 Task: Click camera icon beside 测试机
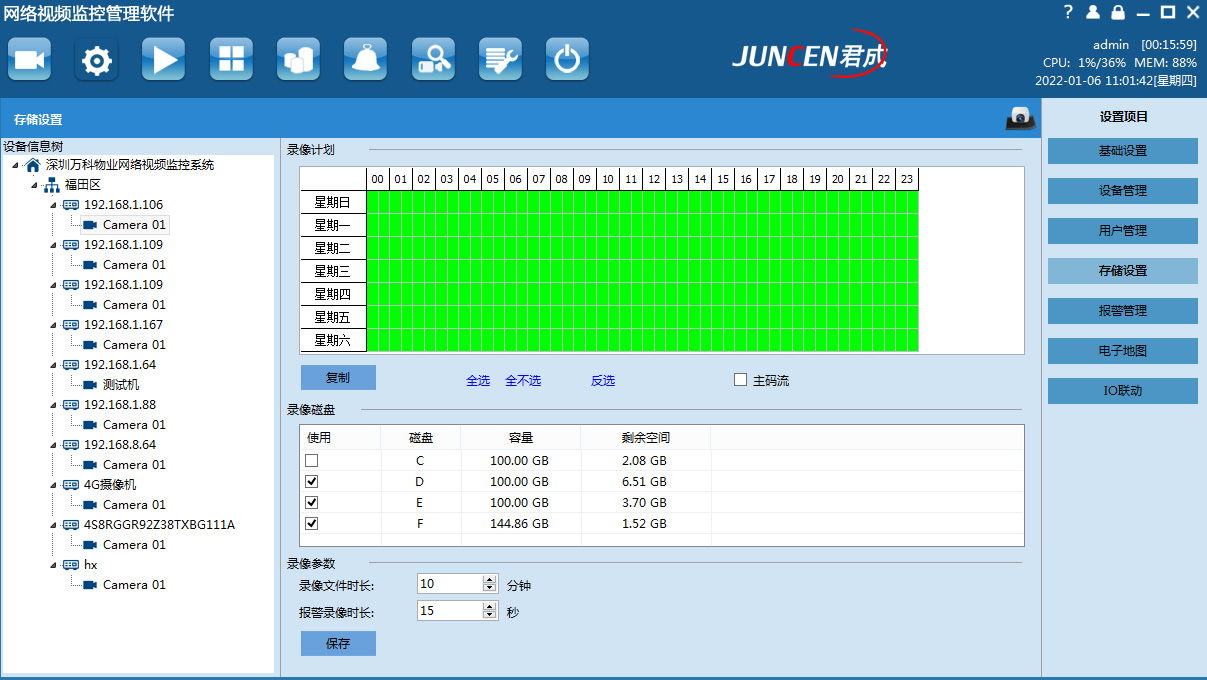(90, 385)
